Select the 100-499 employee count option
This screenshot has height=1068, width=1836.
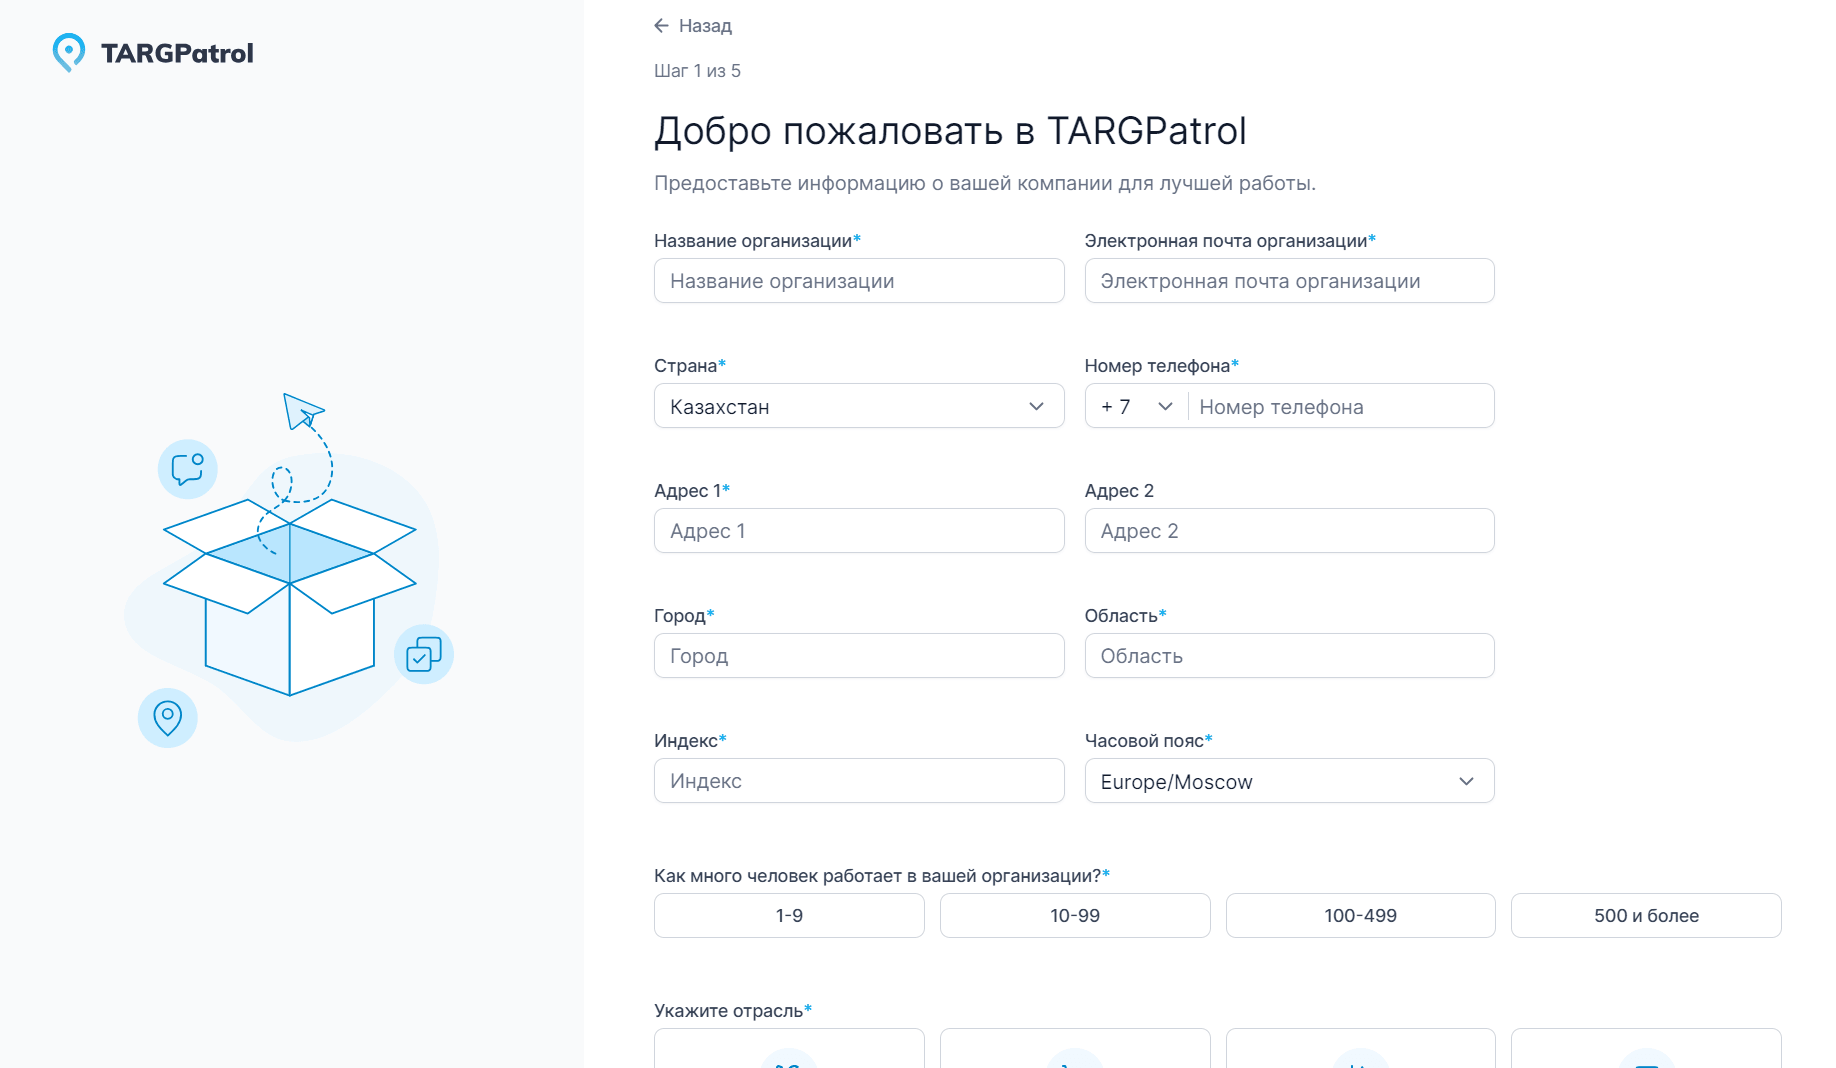[1360, 915]
